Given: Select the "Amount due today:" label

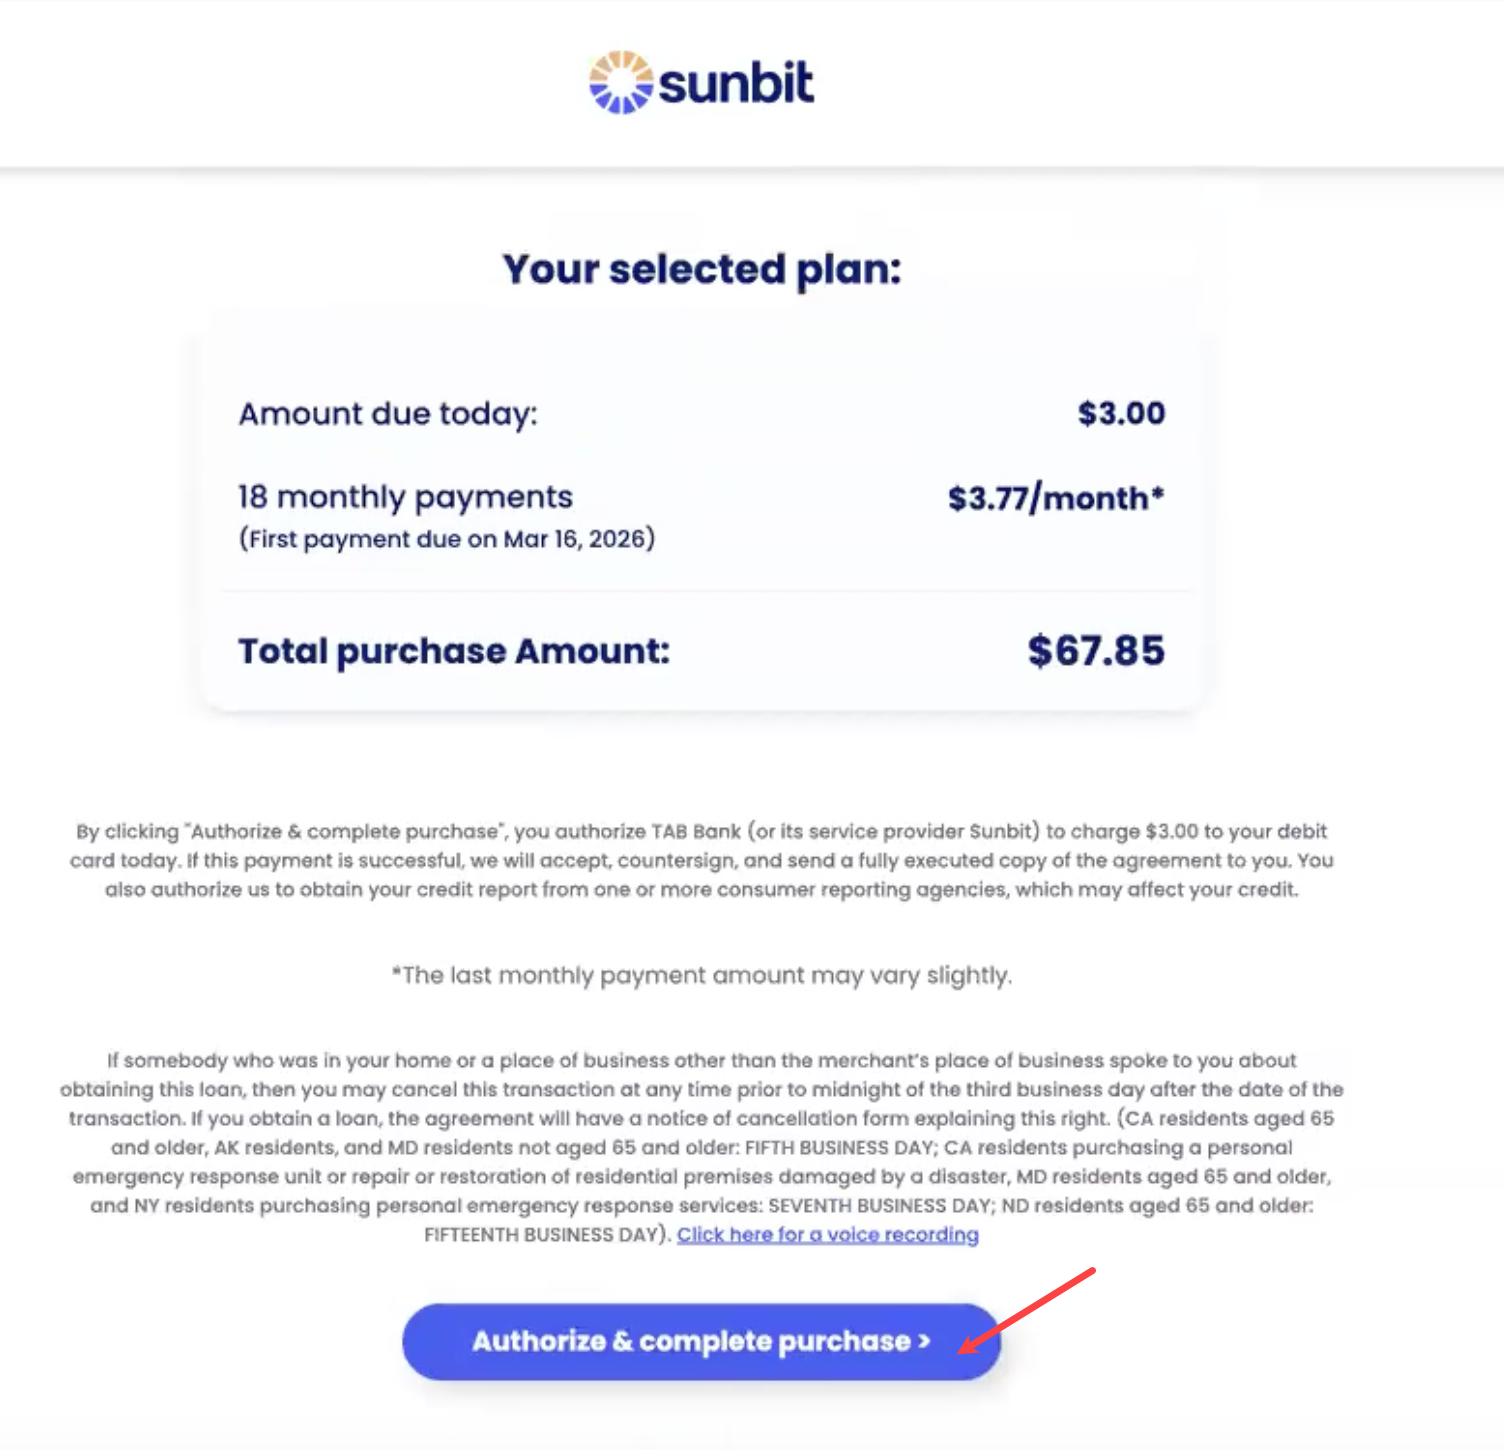Looking at the screenshot, I should coord(388,414).
